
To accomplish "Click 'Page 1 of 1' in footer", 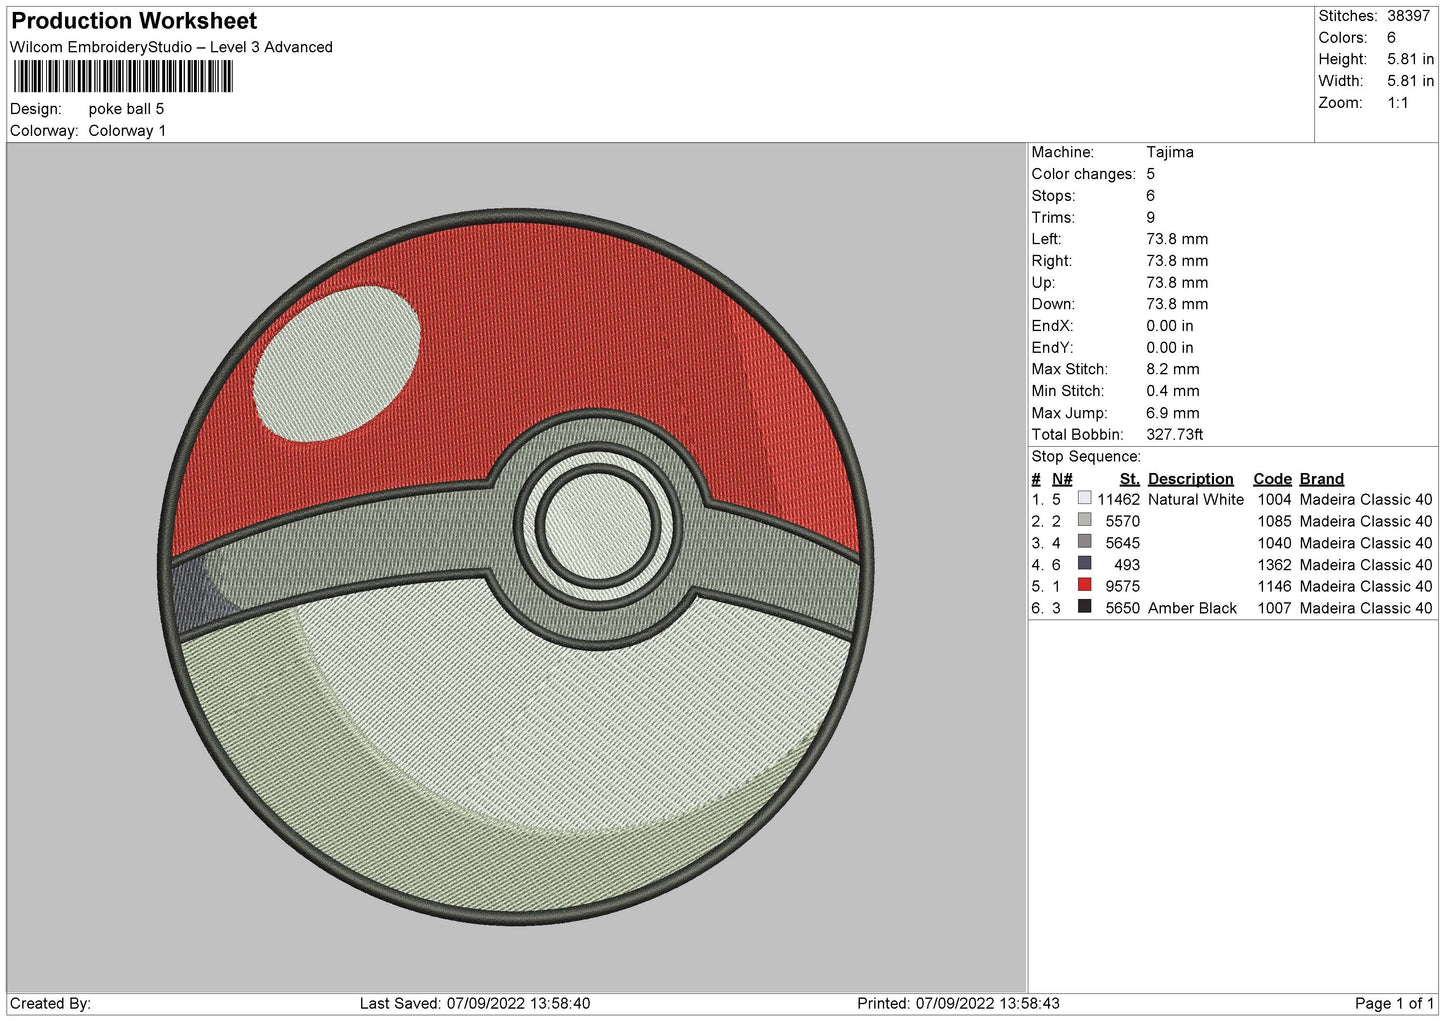I will (x=1395, y=1004).
